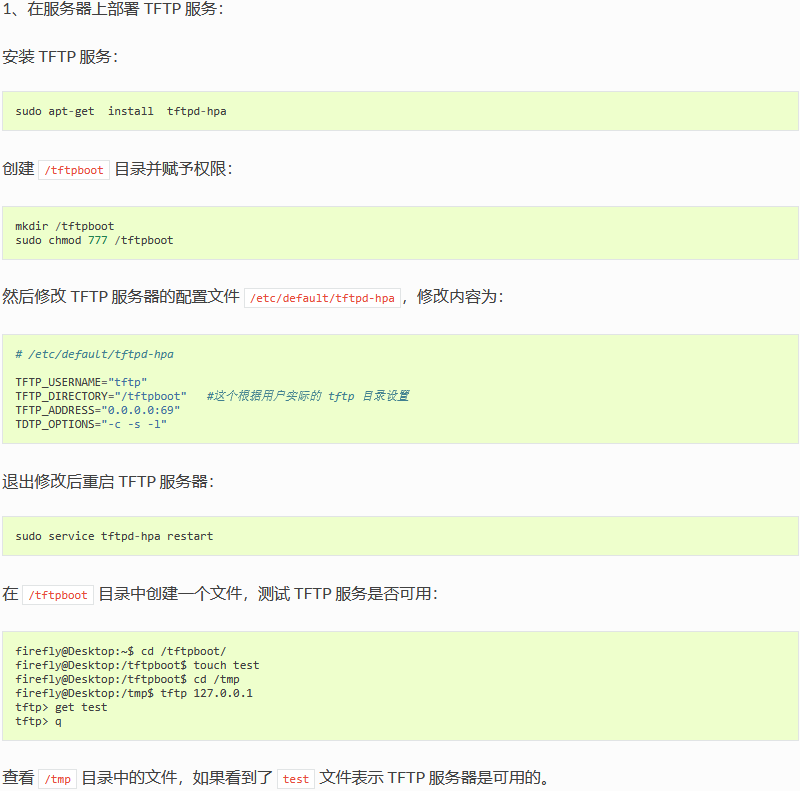
Task: Click the line 'tftp> get test'
Action: [x=62, y=707]
